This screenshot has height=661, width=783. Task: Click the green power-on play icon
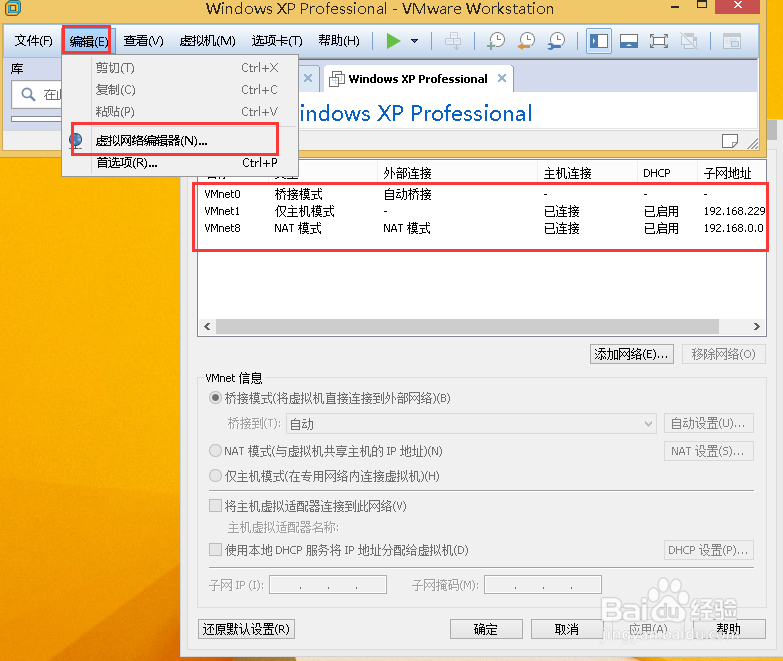393,41
